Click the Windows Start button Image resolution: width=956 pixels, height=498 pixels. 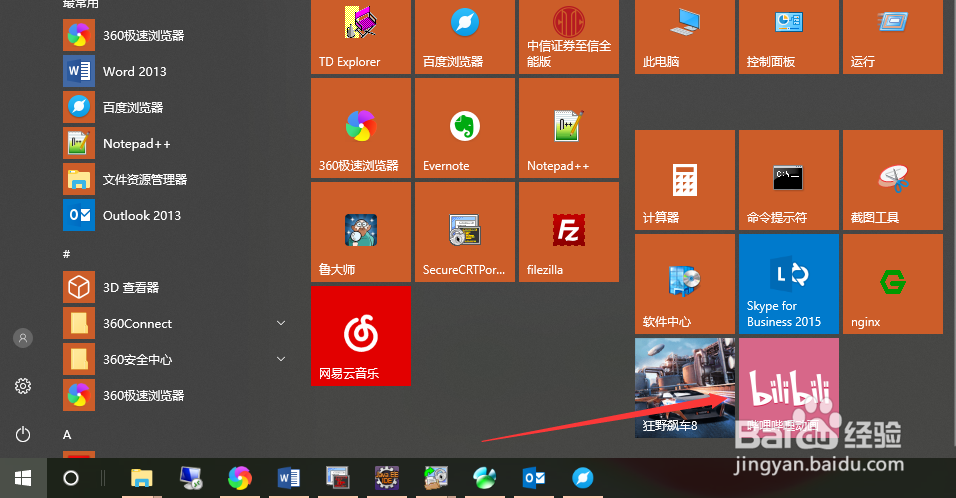click(x=23, y=478)
